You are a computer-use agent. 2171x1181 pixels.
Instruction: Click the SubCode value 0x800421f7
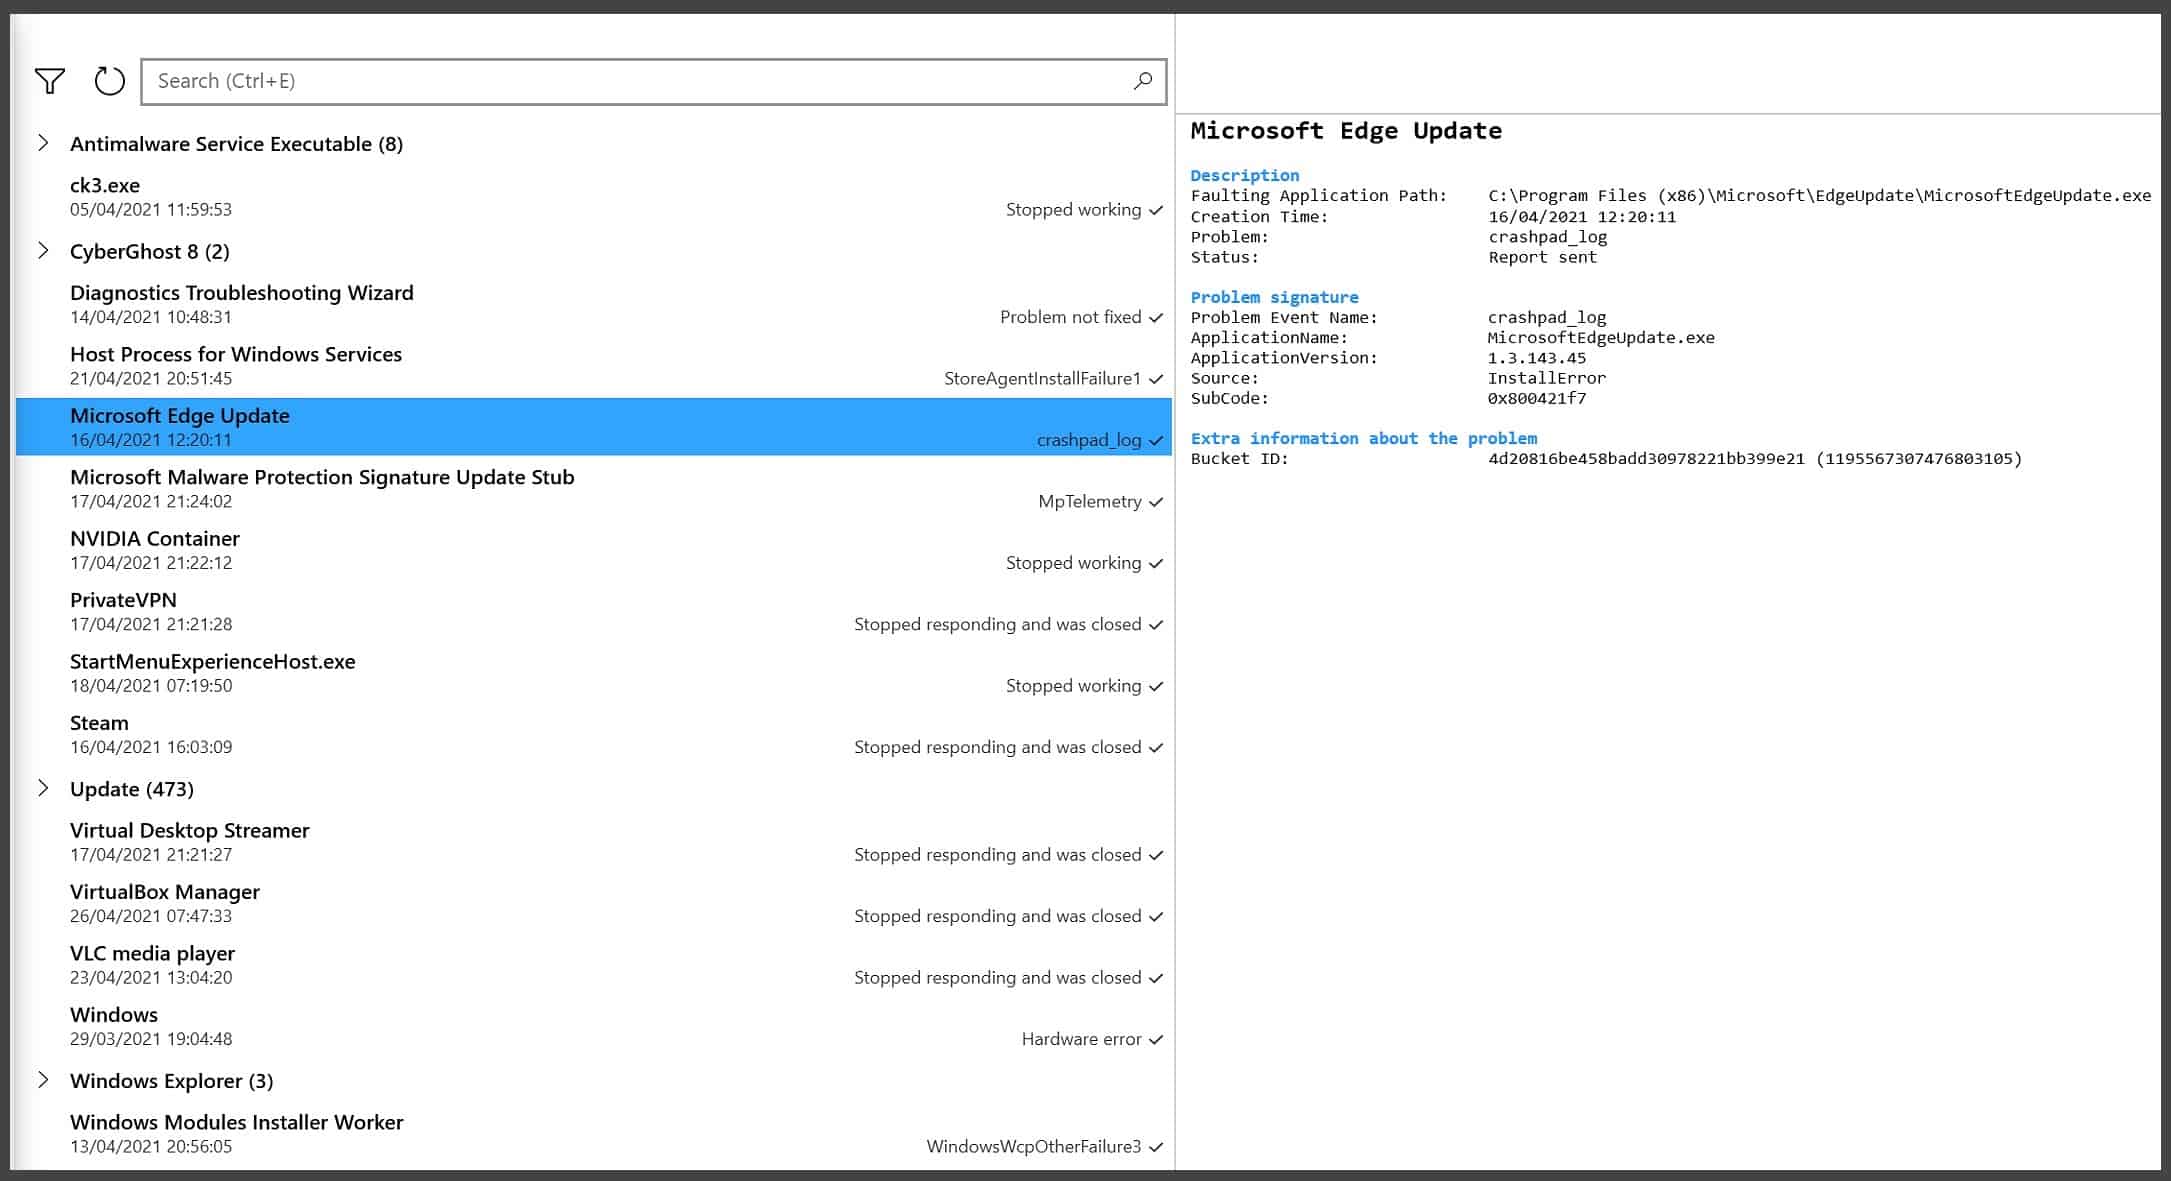click(x=1537, y=398)
